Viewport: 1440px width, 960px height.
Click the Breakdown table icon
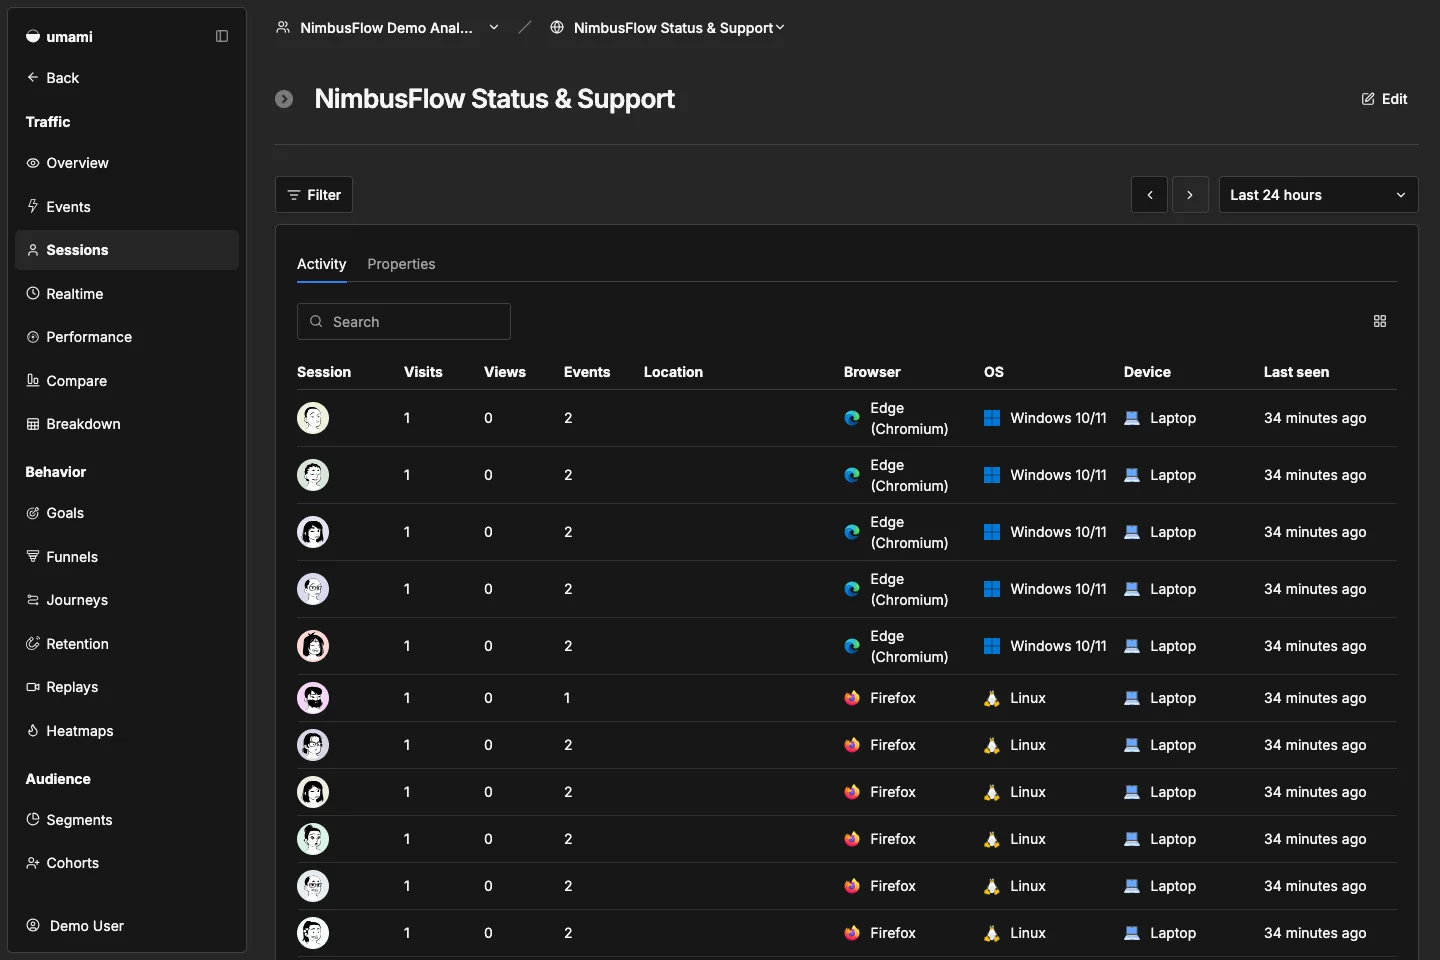33,424
